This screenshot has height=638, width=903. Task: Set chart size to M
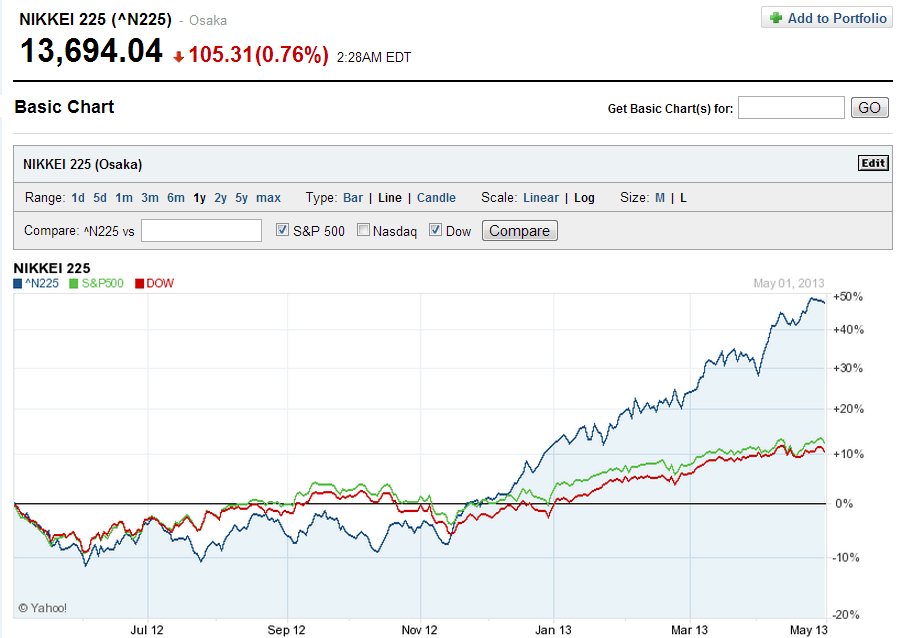tap(660, 198)
